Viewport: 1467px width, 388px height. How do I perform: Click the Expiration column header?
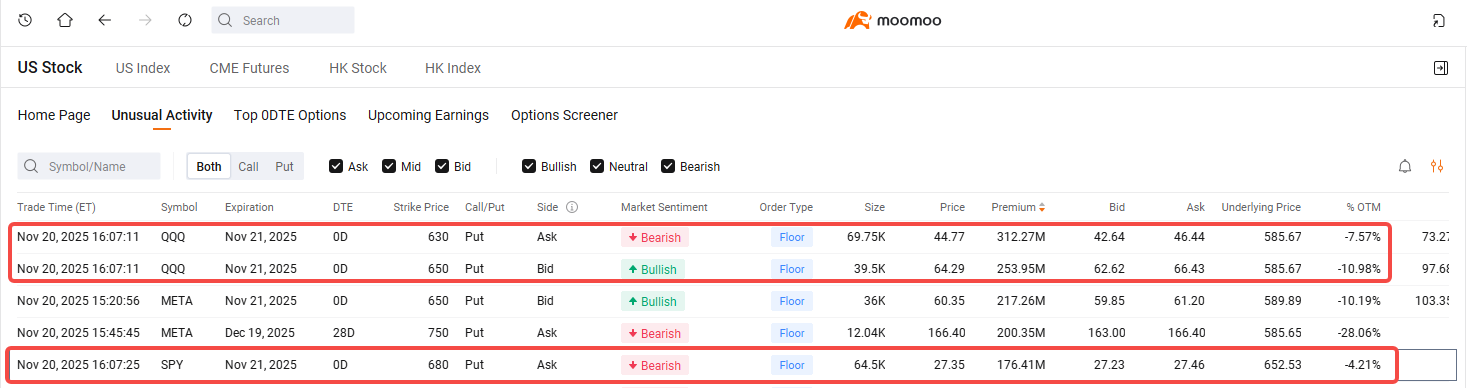pos(249,208)
